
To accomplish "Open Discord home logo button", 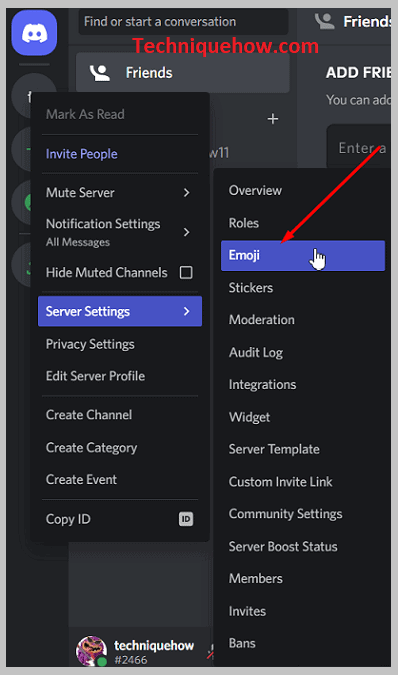I will pyautogui.click(x=34, y=33).
